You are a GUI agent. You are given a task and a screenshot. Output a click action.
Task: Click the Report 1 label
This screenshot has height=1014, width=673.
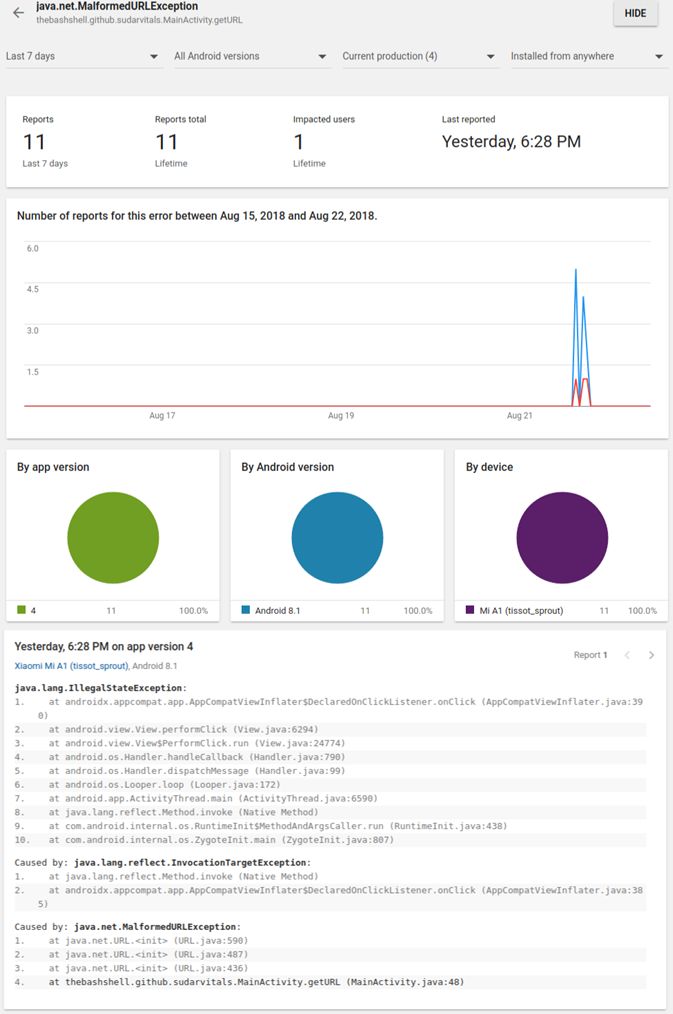coord(590,655)
